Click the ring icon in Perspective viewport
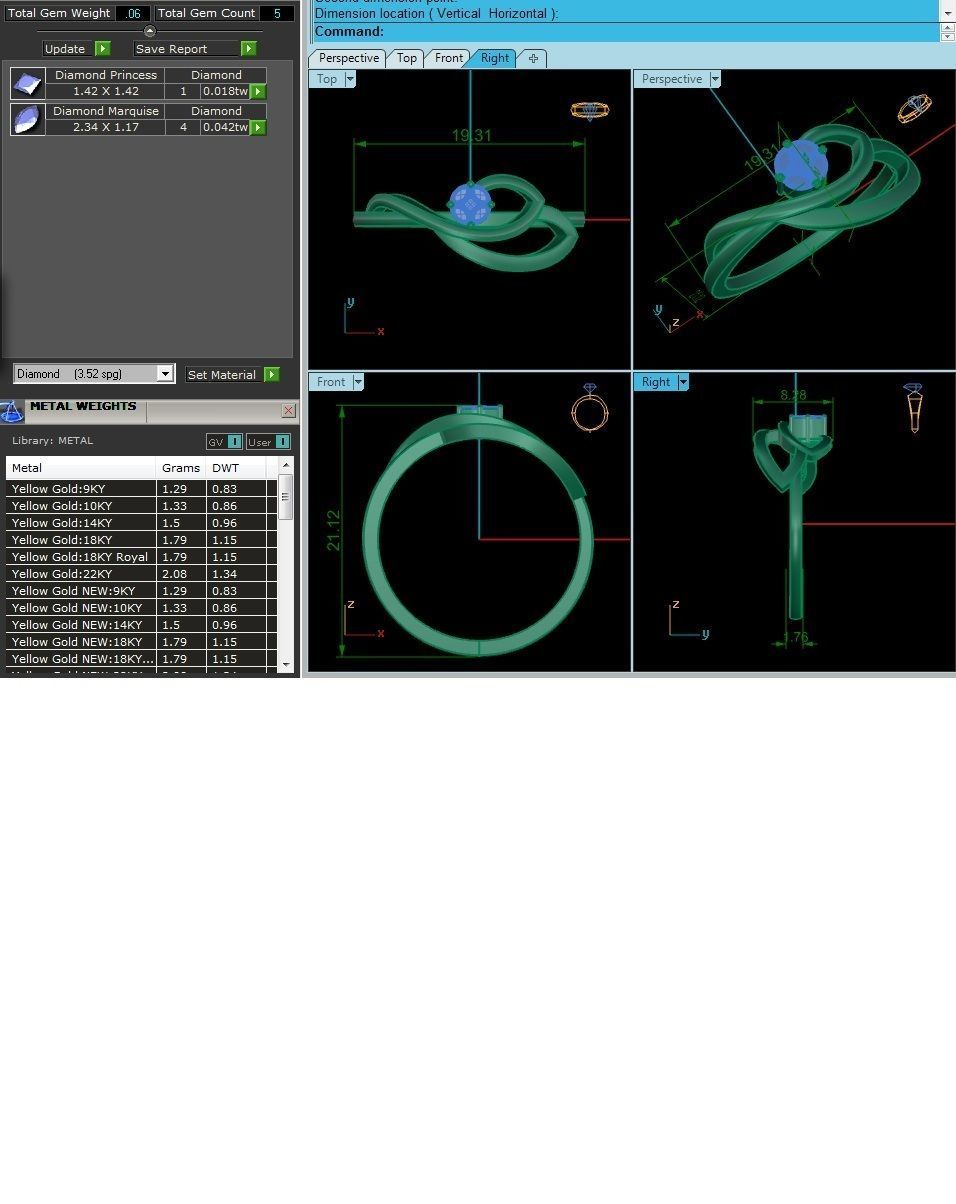 [914, 107]
